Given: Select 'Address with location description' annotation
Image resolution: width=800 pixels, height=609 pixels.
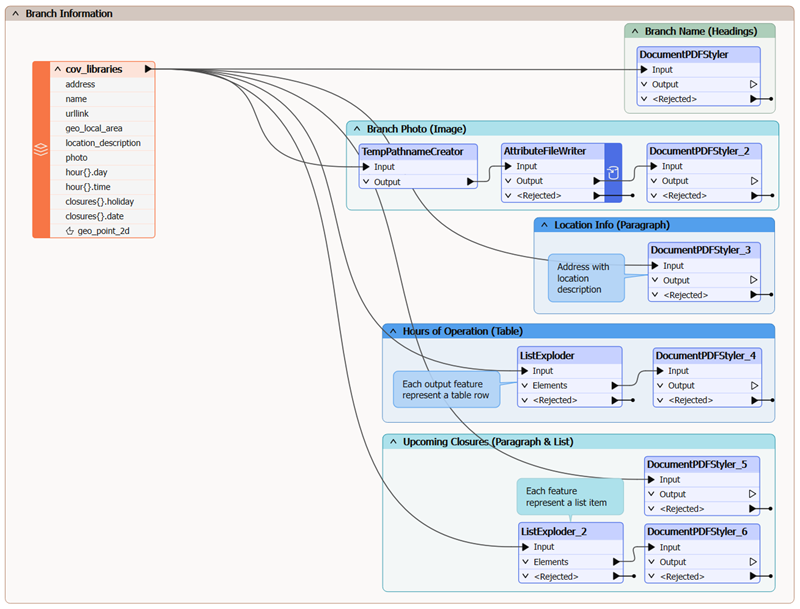Looking at the screenshot, I should tap(586, 278).
